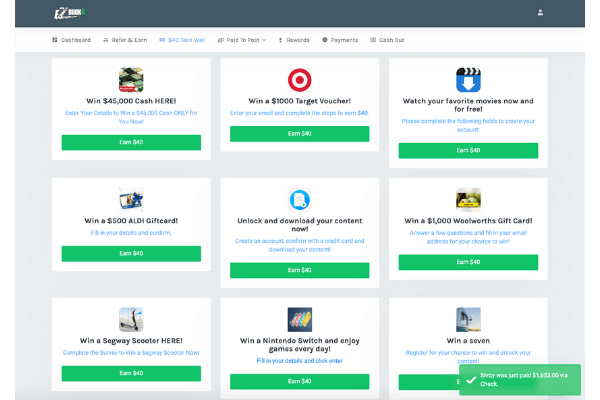Click the Segway scooter image
The height and width of the screenshot is (400, 600).
(131, 319)
